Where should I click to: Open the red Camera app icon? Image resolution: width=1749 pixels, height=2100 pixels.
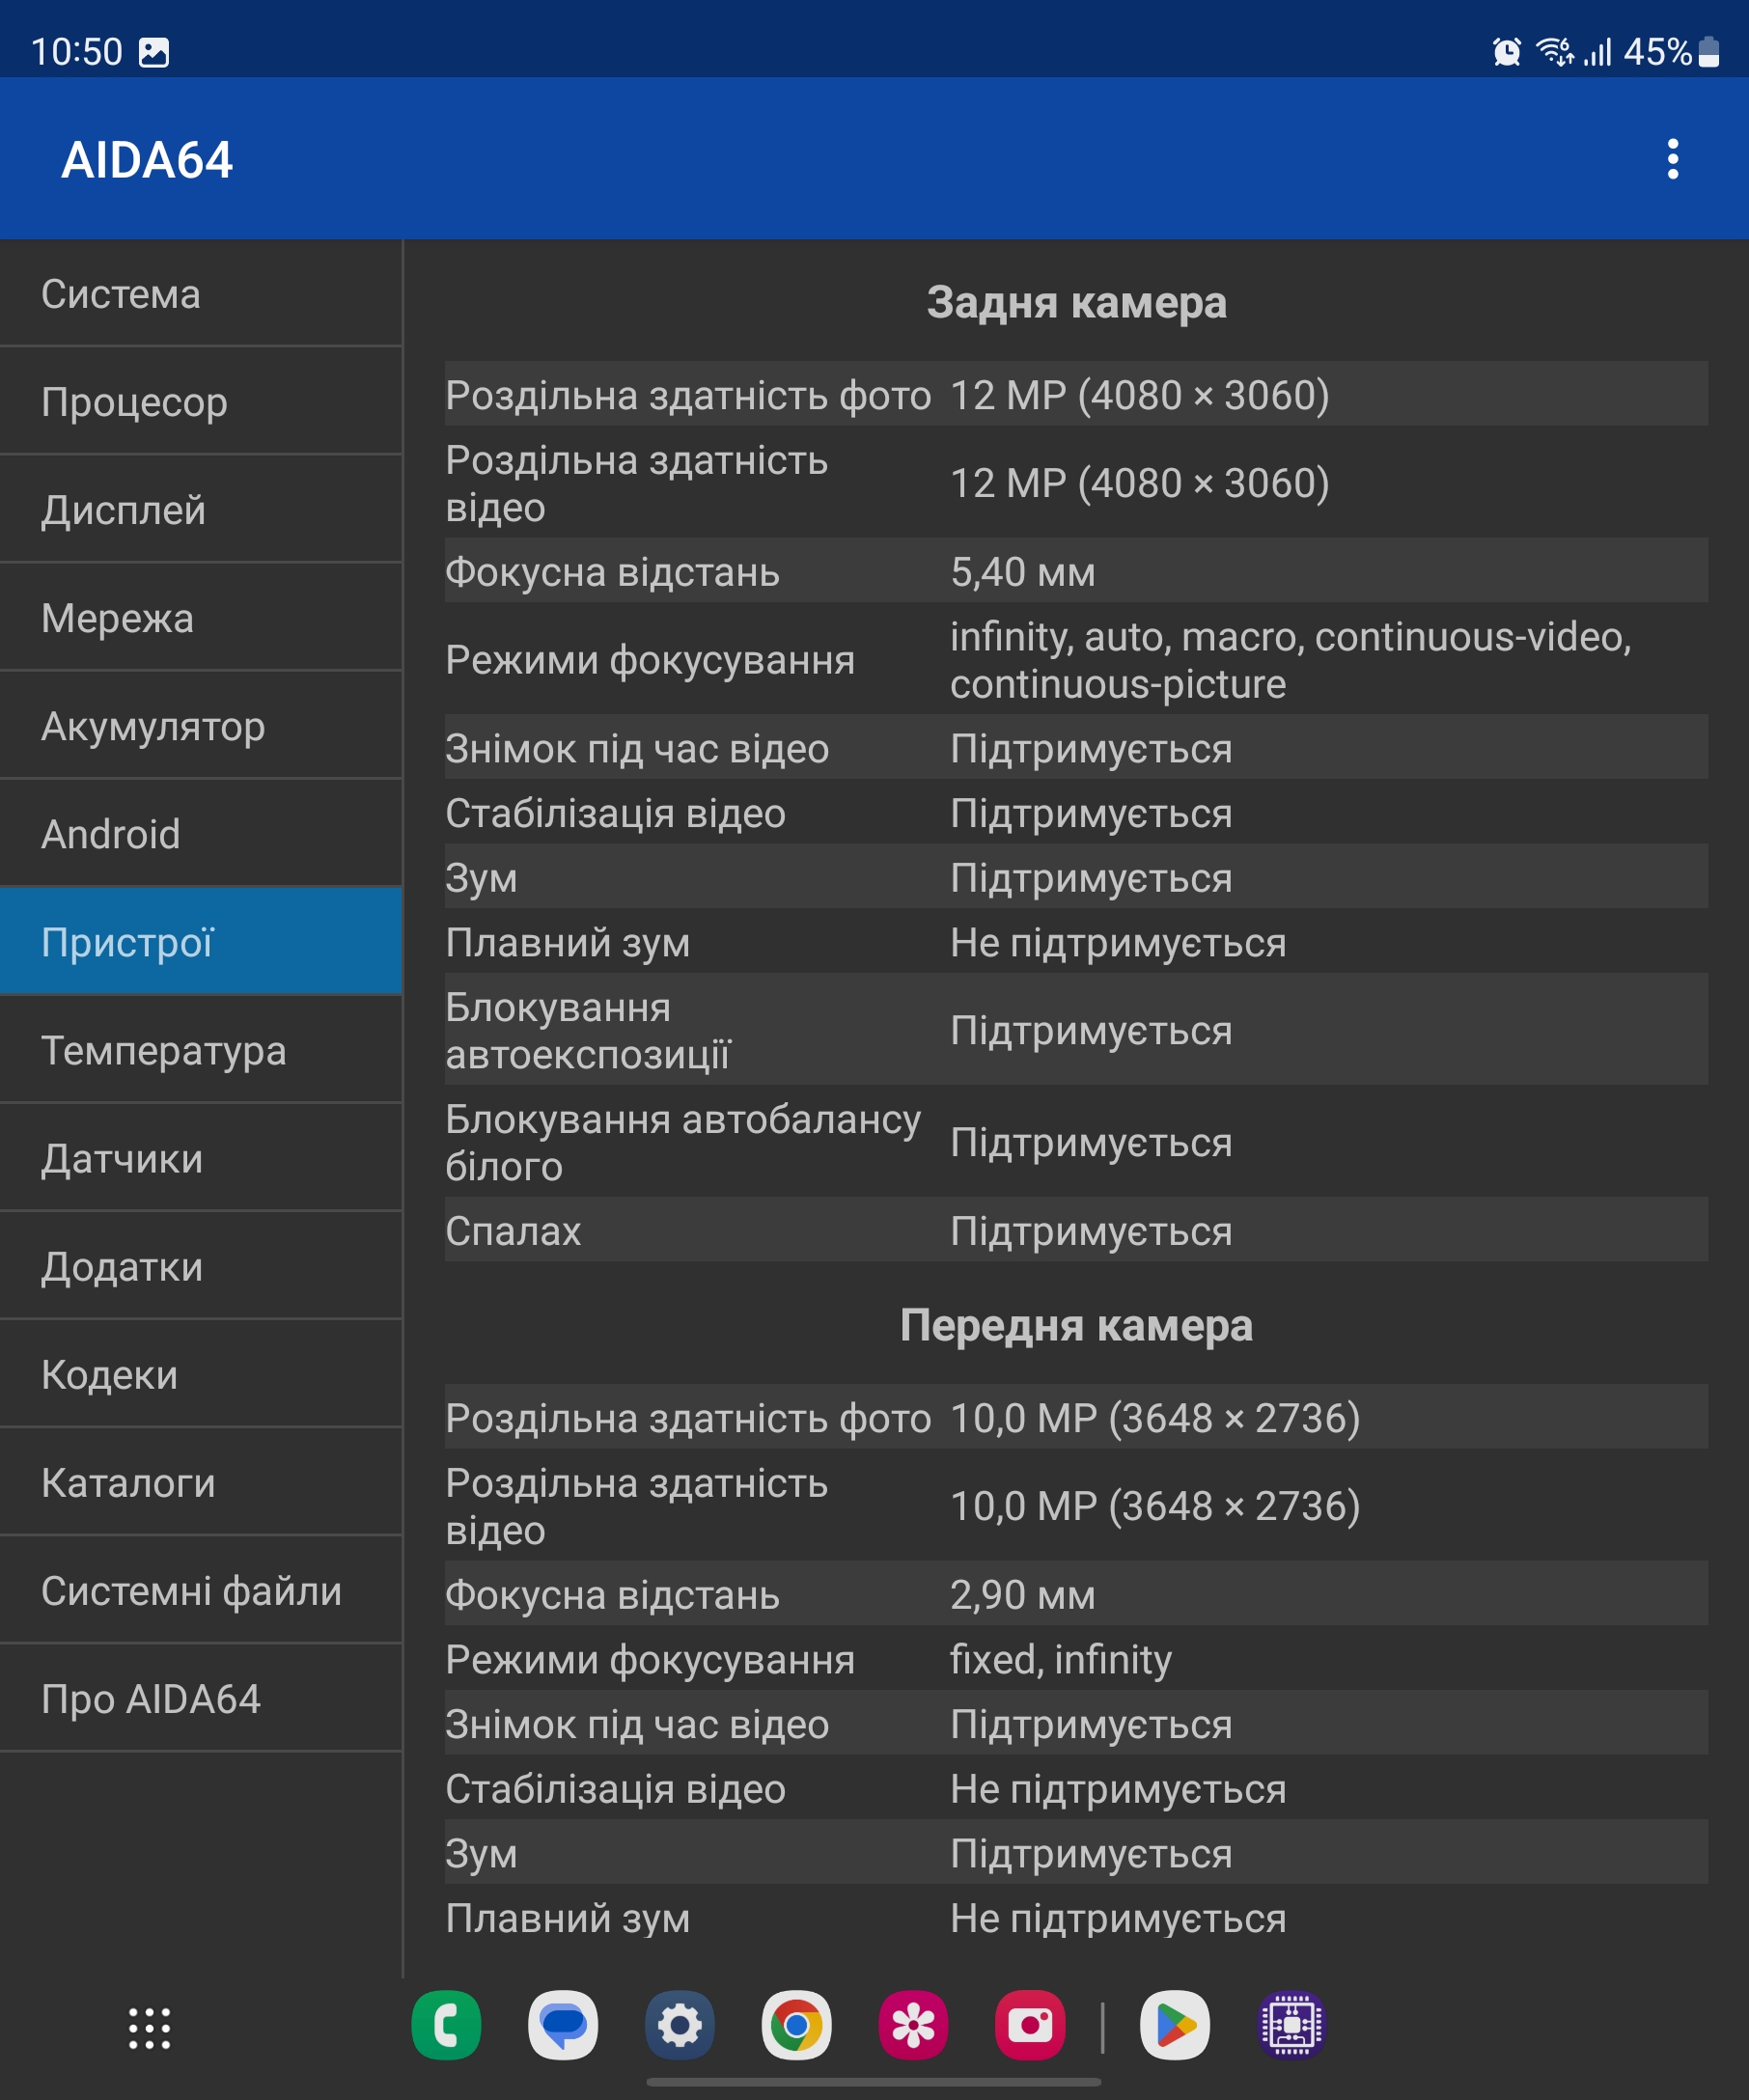1030,2026
